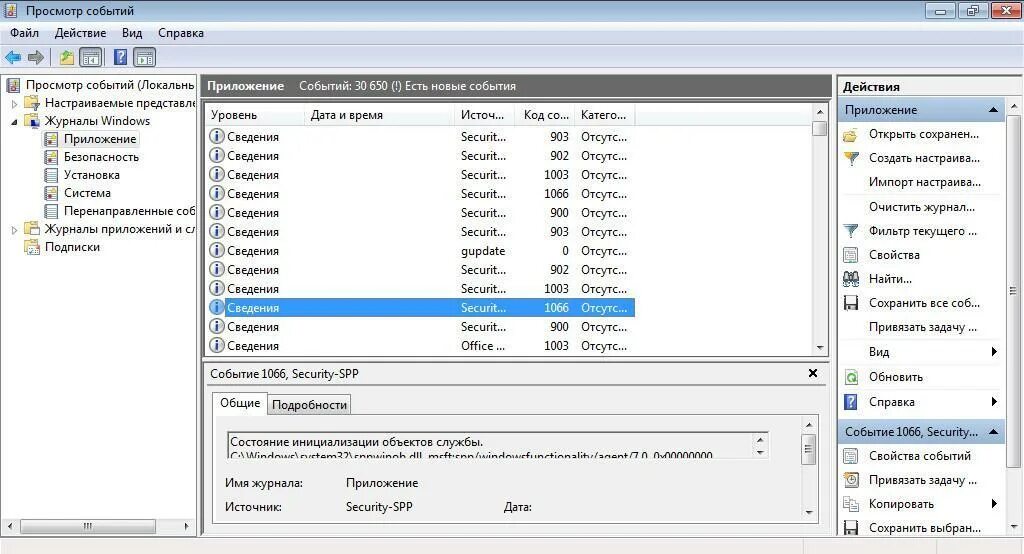Open the Вид submenu arrow
Screen dimensions: 1024x554
[x=994, y=352]
